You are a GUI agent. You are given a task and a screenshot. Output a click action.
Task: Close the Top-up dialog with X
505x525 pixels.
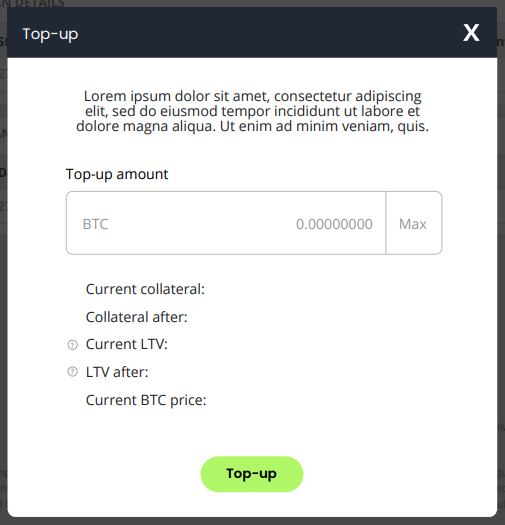click(x=471, y=32)
